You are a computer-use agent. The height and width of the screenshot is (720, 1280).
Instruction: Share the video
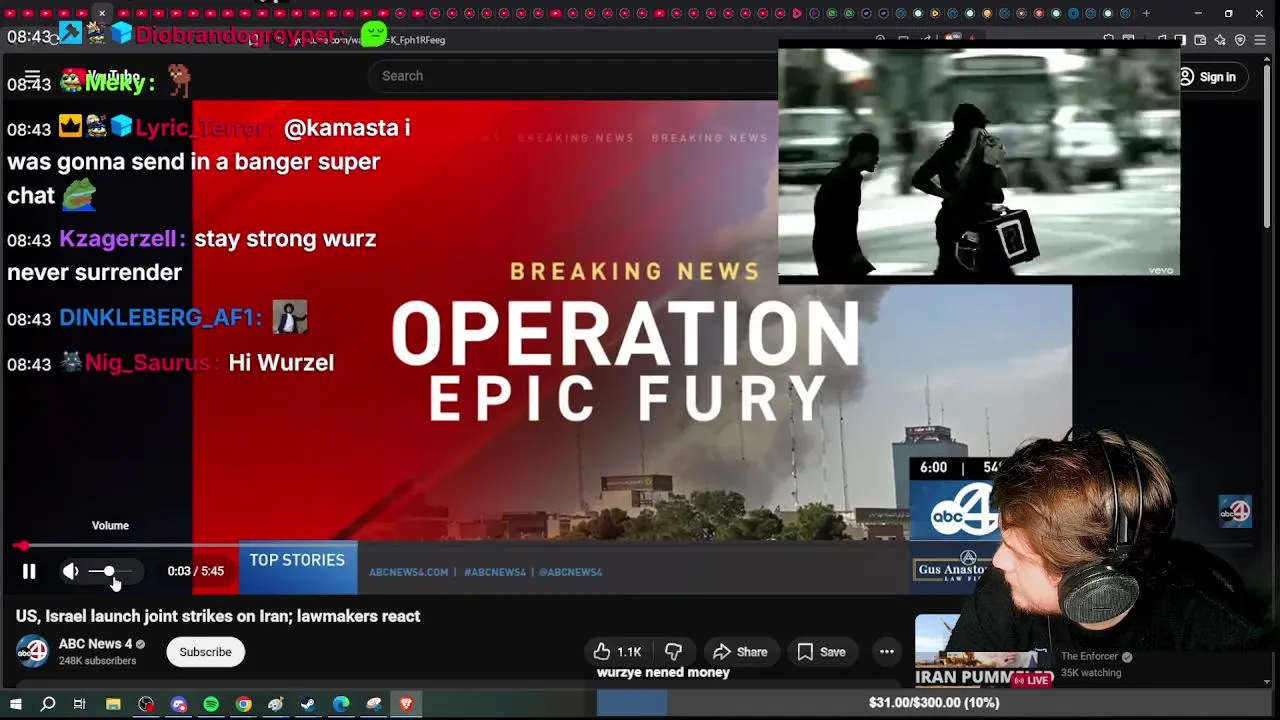click(740, 652)
